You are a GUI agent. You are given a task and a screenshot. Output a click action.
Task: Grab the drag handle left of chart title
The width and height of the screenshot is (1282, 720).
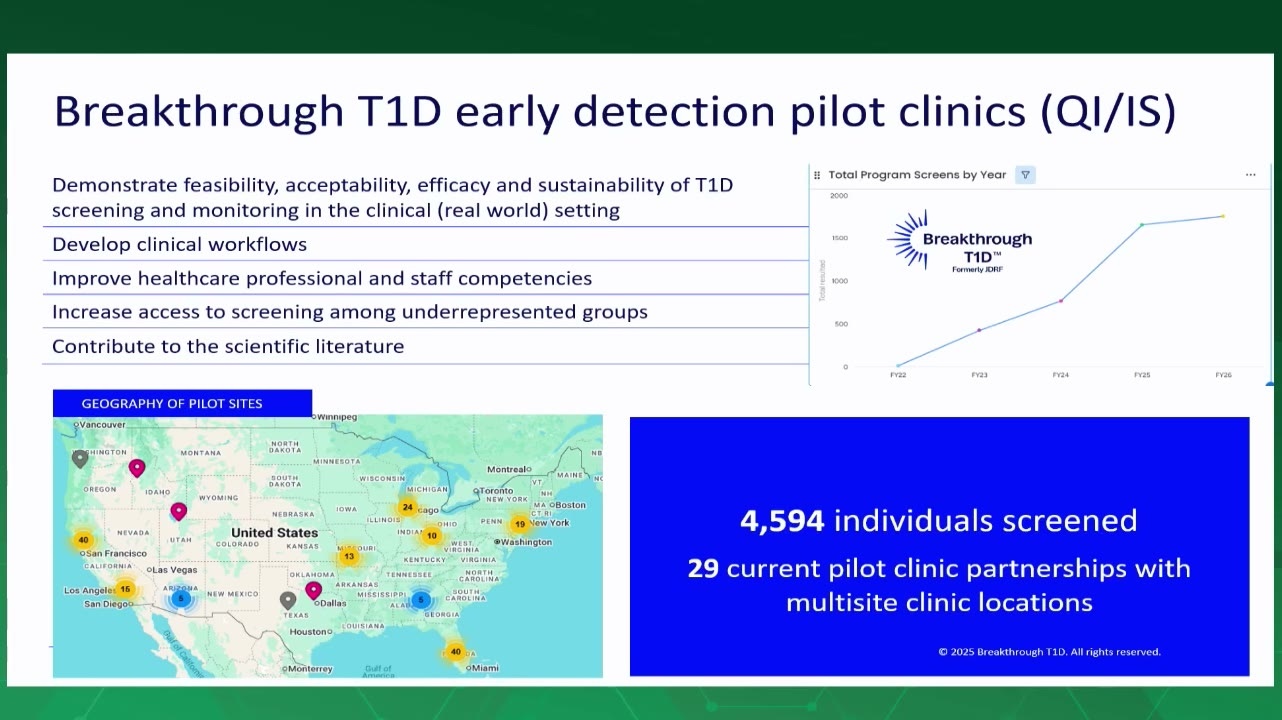click(x=817, y=175)
